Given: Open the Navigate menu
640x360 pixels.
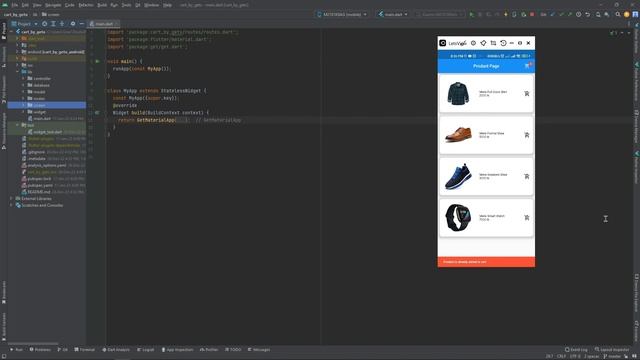Looking at the screenshot, I should tap(53, 5).
